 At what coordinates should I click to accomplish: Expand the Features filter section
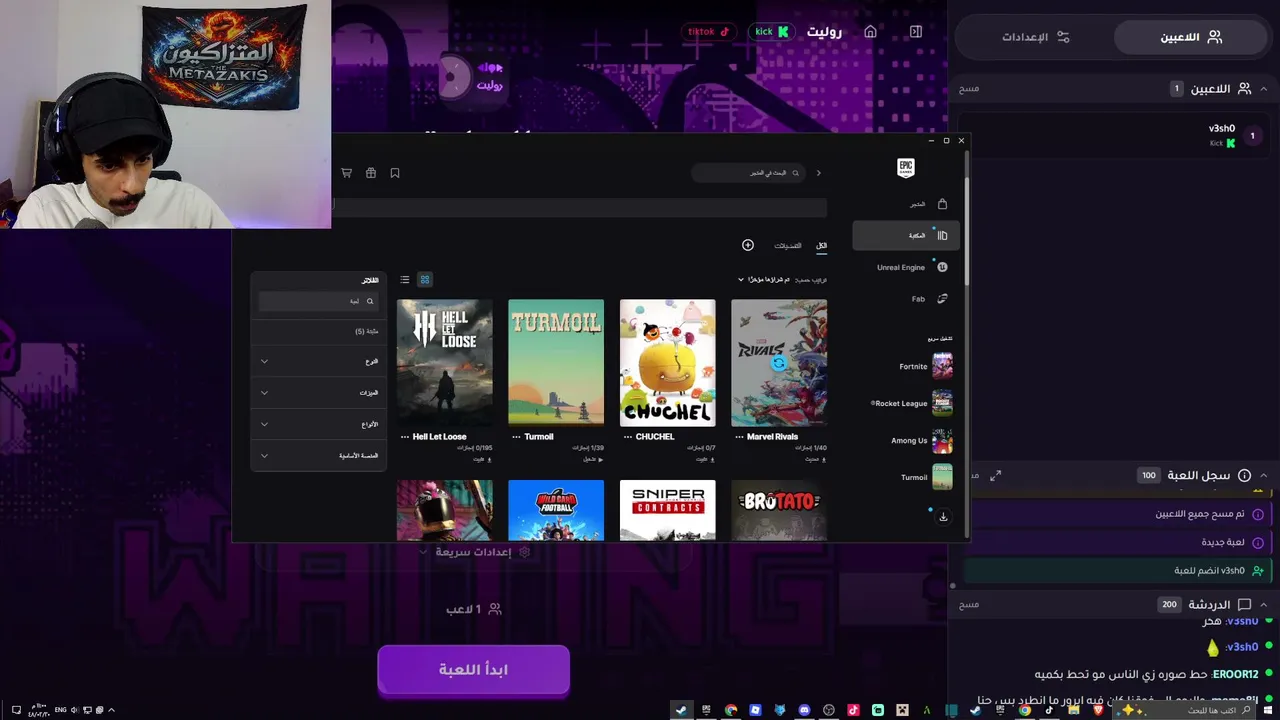click(318, 393)
